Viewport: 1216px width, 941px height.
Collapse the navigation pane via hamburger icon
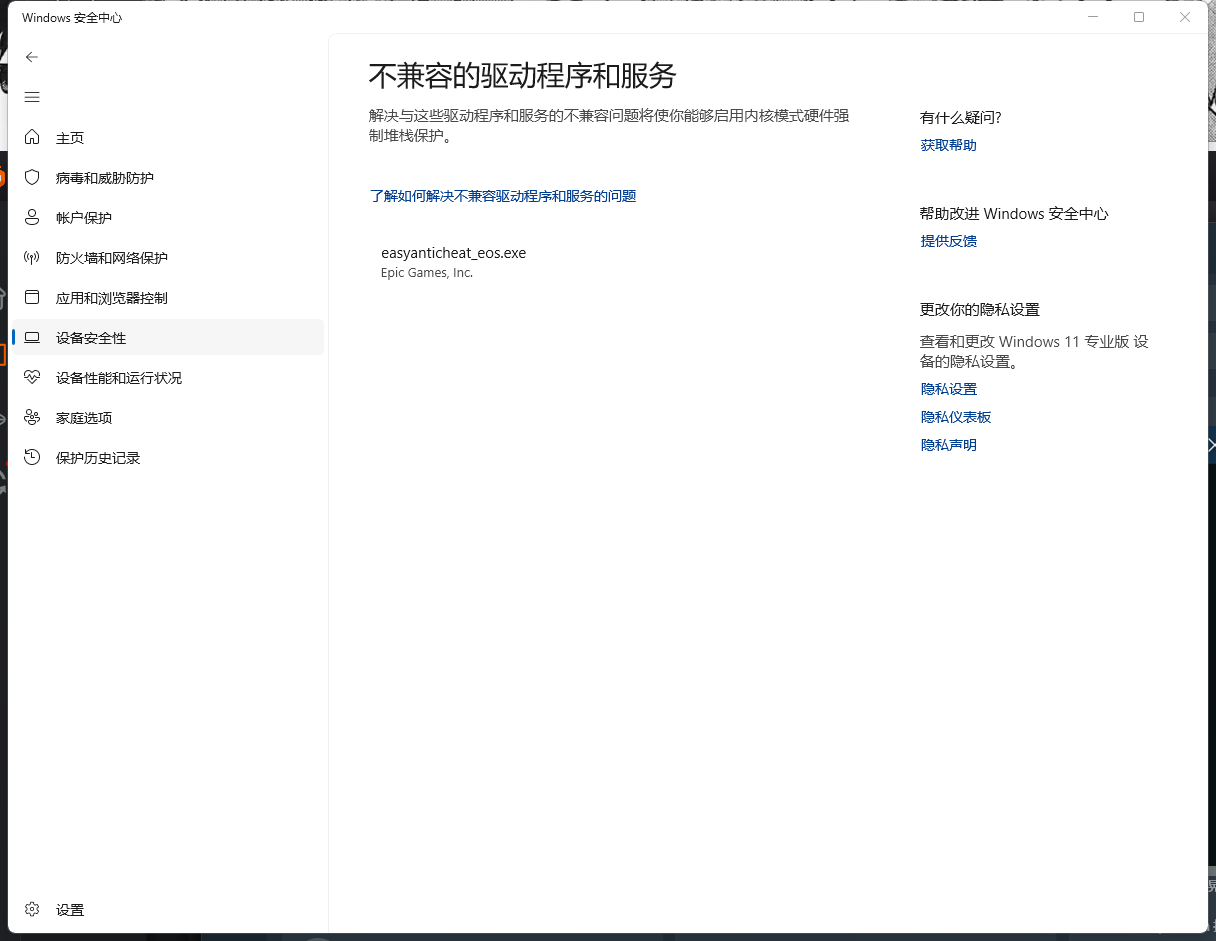click(x=31, y=97)
